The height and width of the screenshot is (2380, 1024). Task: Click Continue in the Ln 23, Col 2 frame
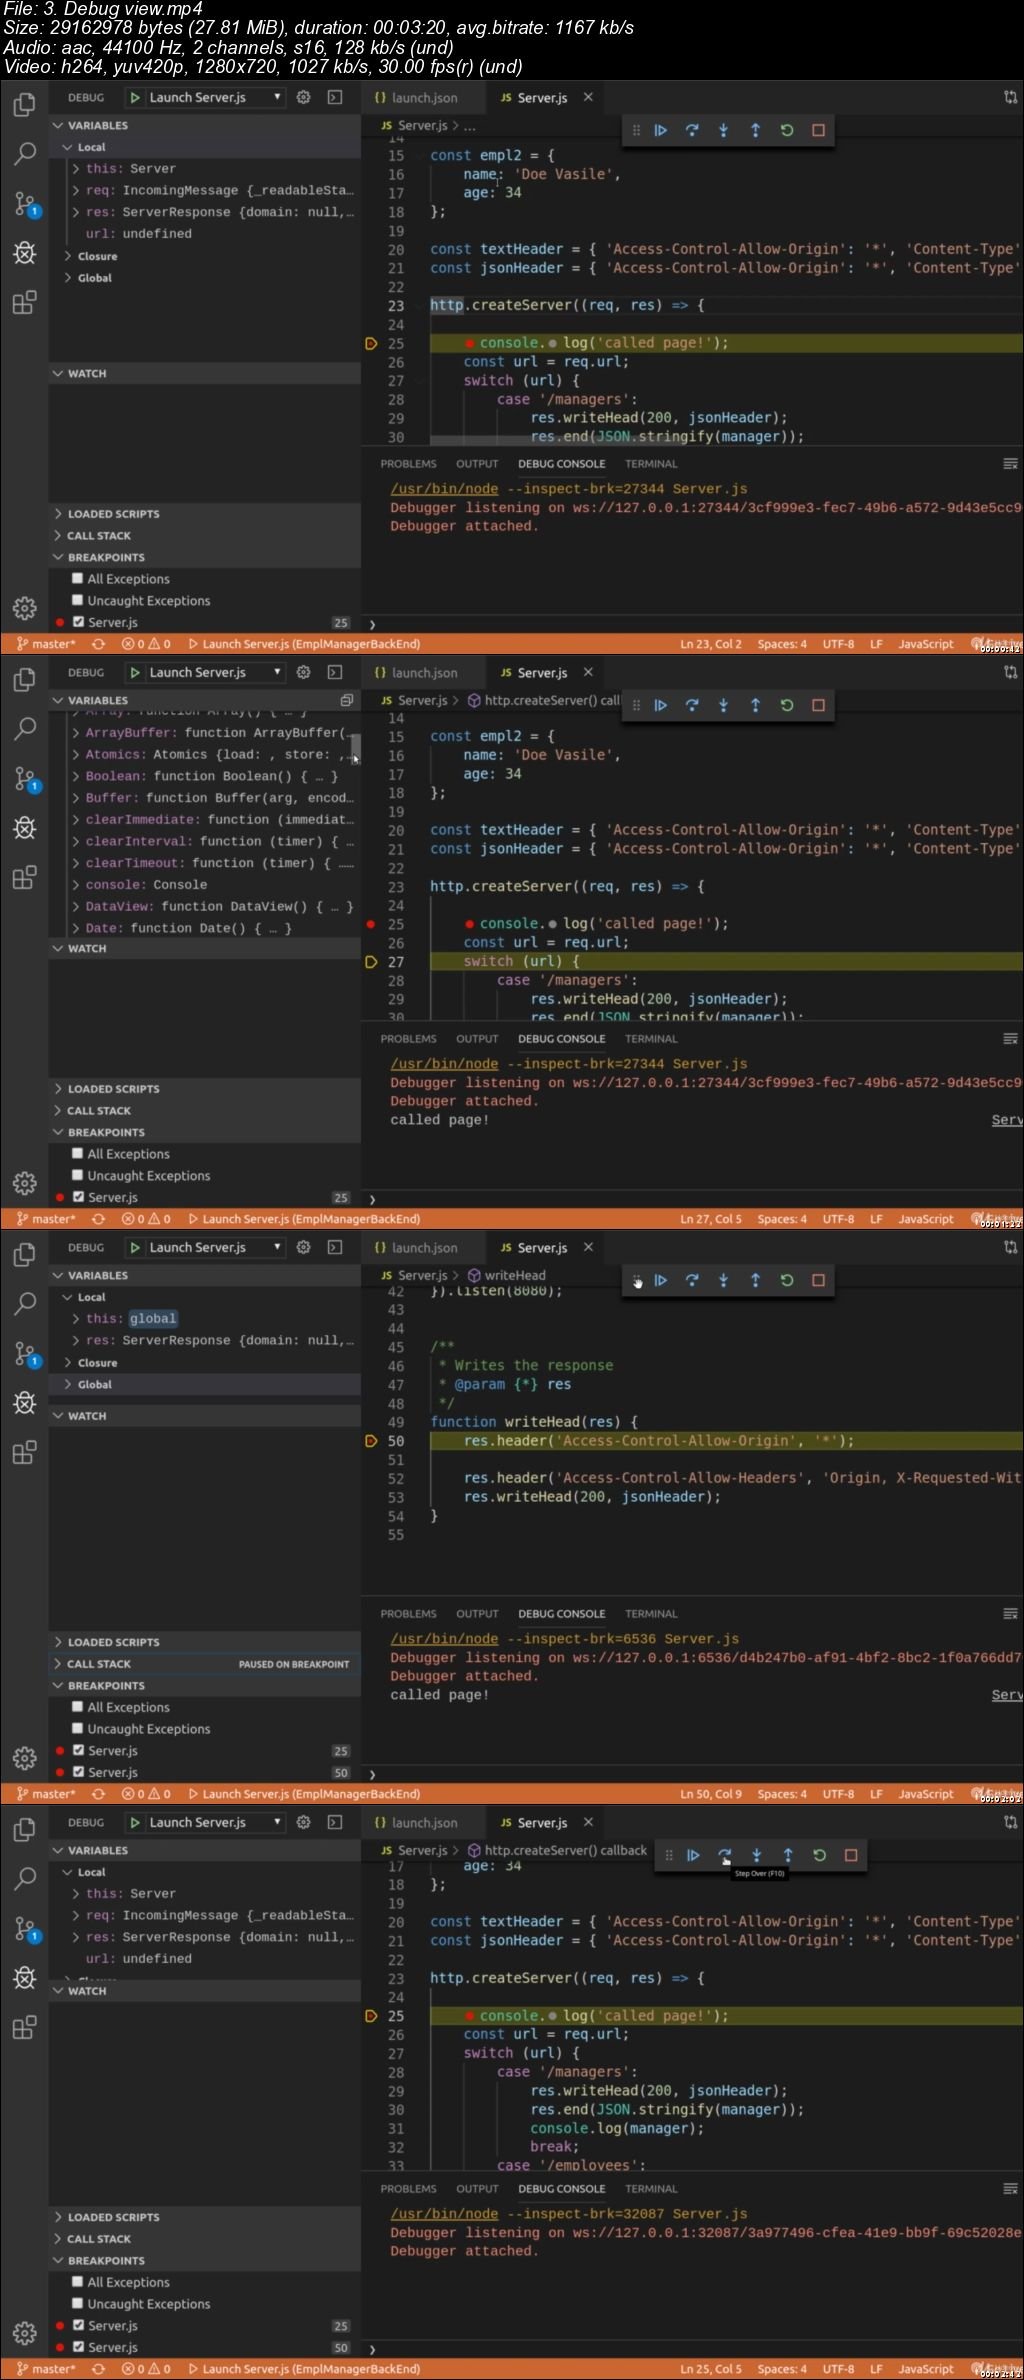(x=660, y=130)
